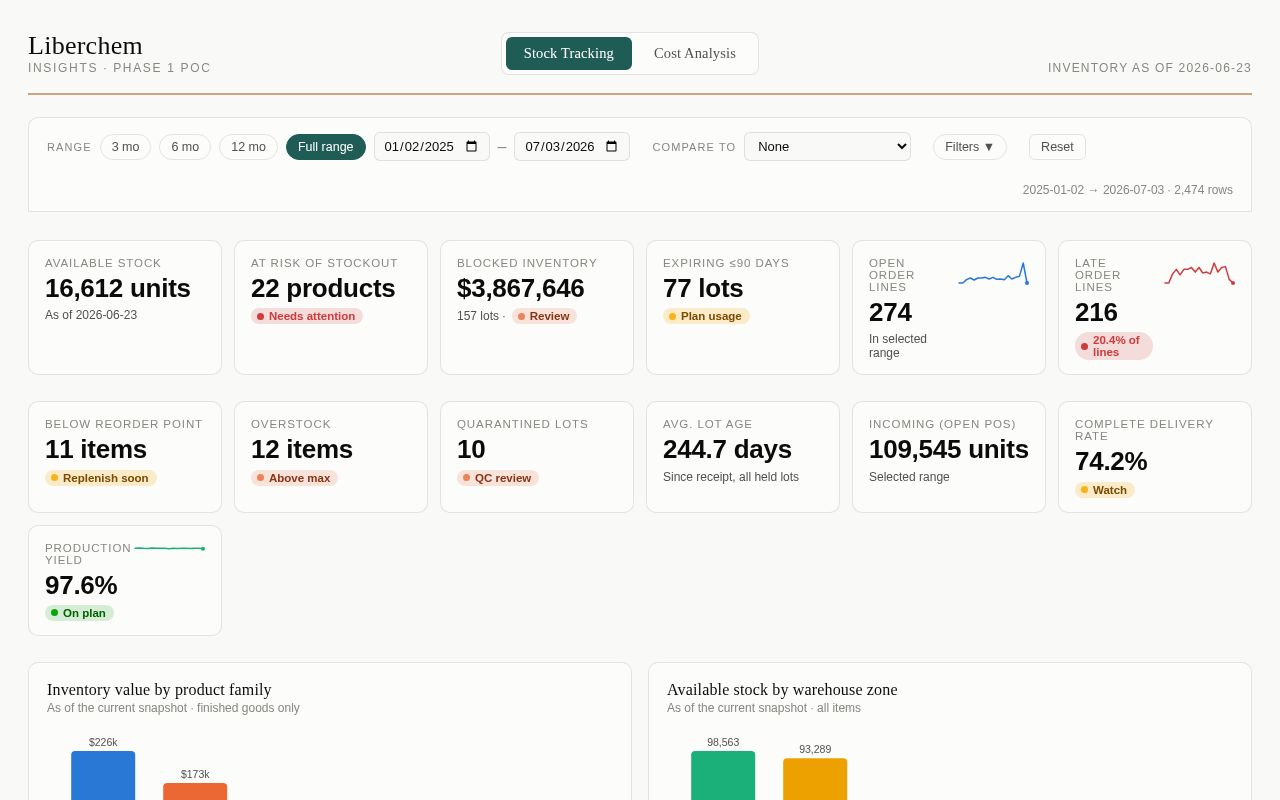This screenshot has height=800, width=1280.
Task: Click the Reset button
Action: click(x=1057, y=147)
